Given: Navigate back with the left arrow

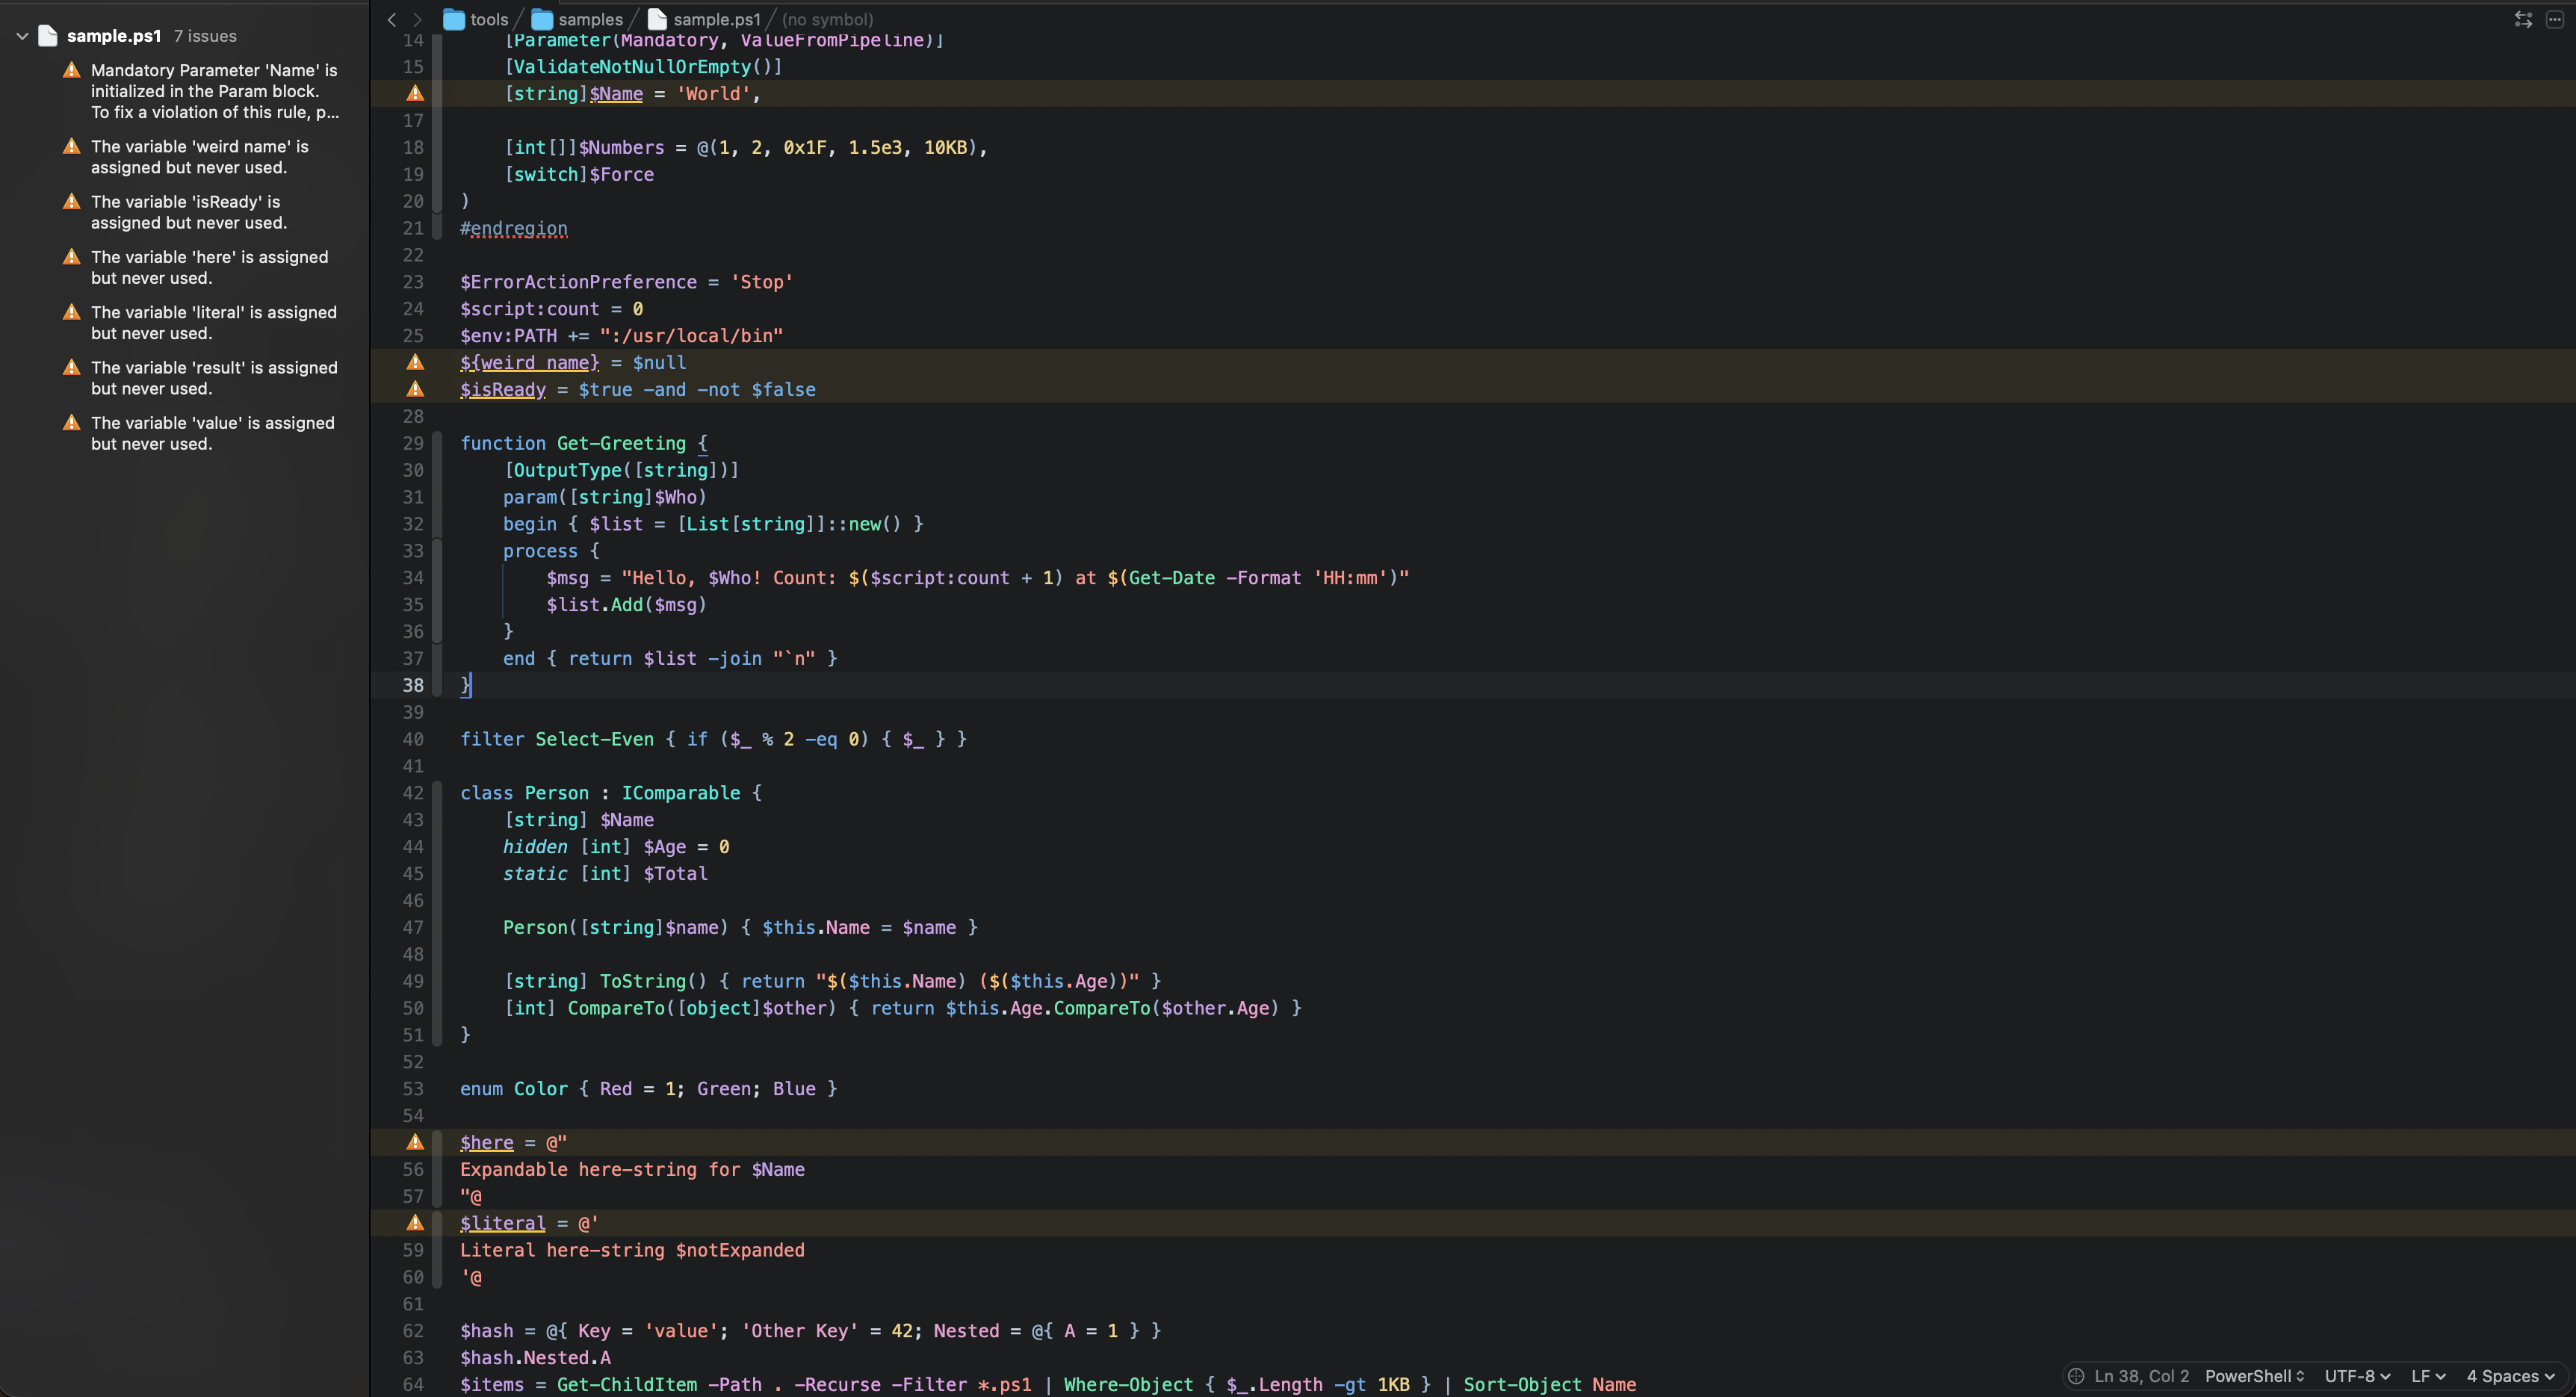Looking at the screenshot, I should [392, 19].
